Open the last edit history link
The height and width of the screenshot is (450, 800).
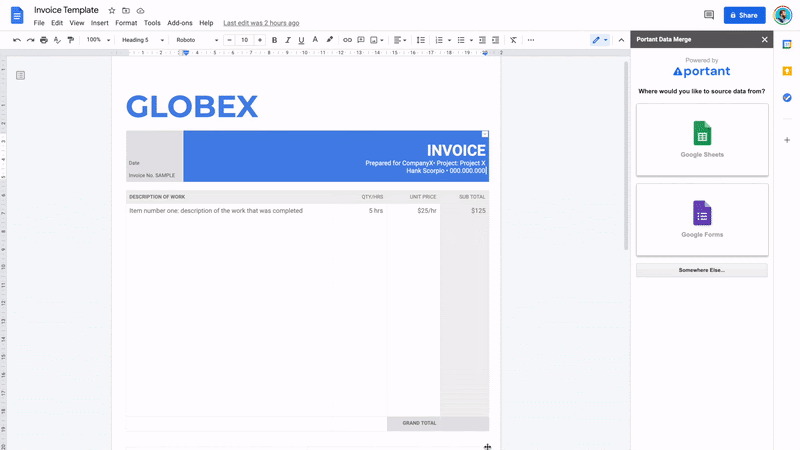coord(261,23)
